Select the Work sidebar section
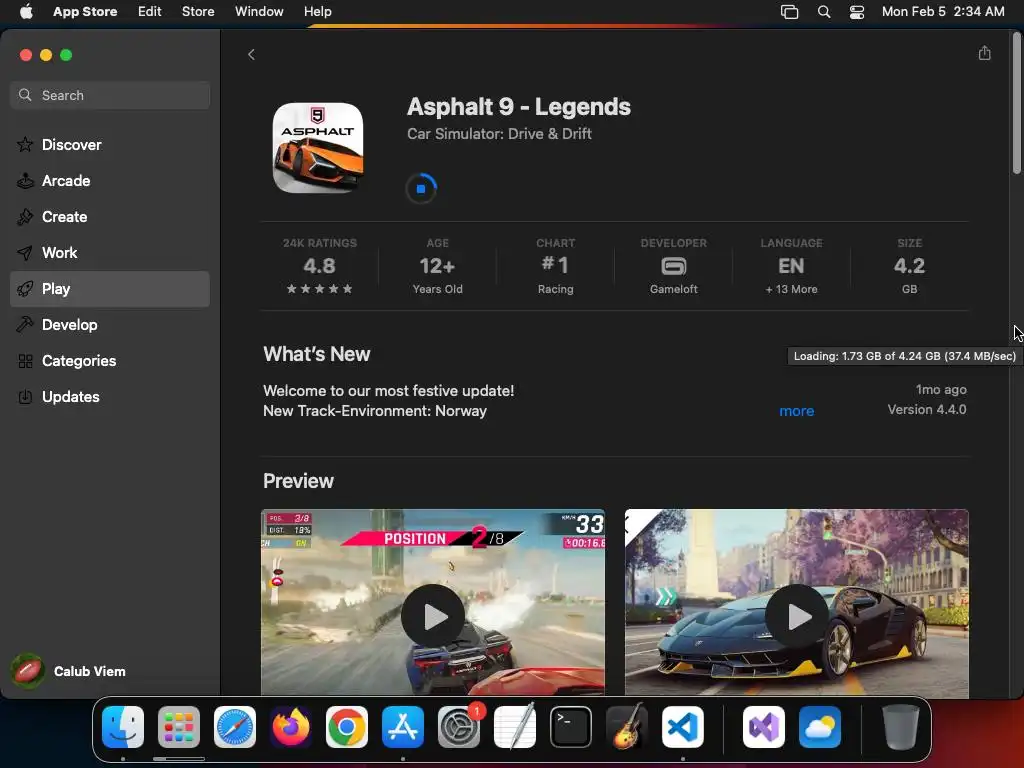 [x=110, y=253]
